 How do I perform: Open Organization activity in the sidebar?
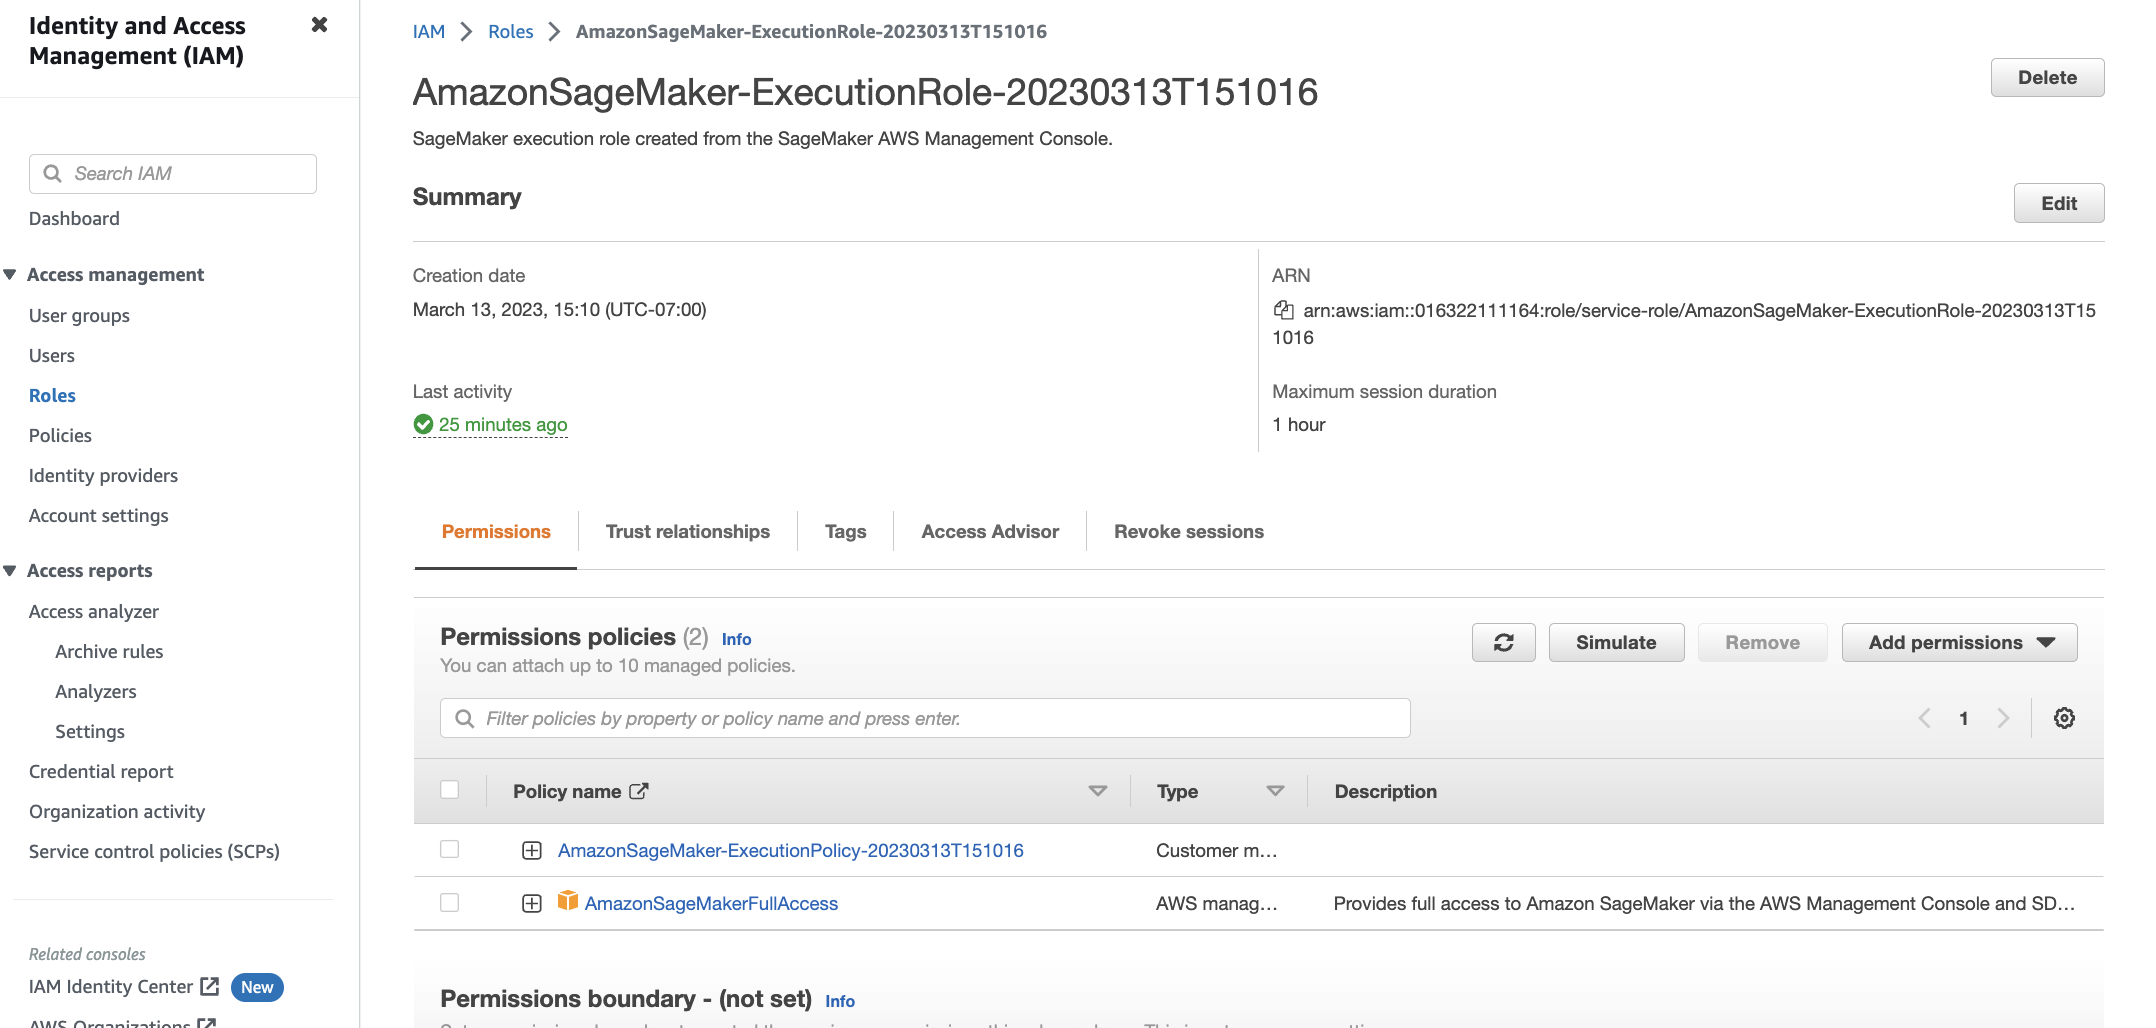pyautogui.click(x=117, y=811)
